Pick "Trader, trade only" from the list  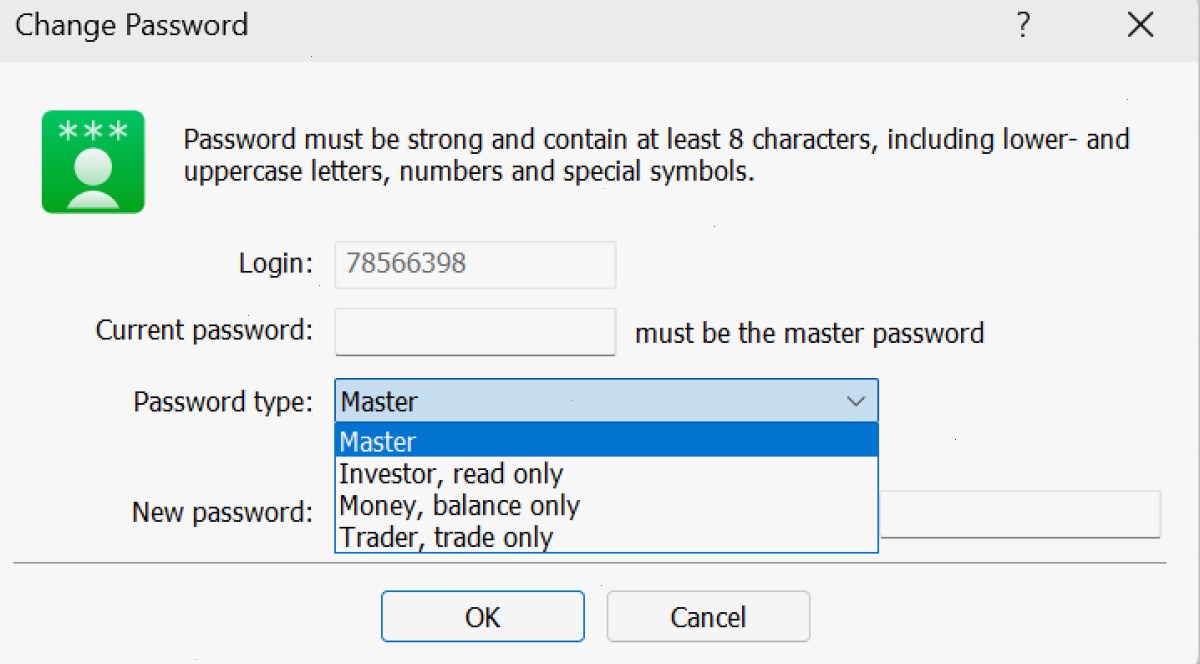[607, 537]
